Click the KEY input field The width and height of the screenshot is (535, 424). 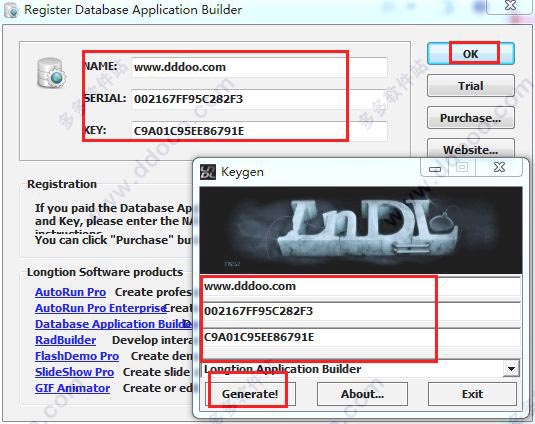point(259,131)
